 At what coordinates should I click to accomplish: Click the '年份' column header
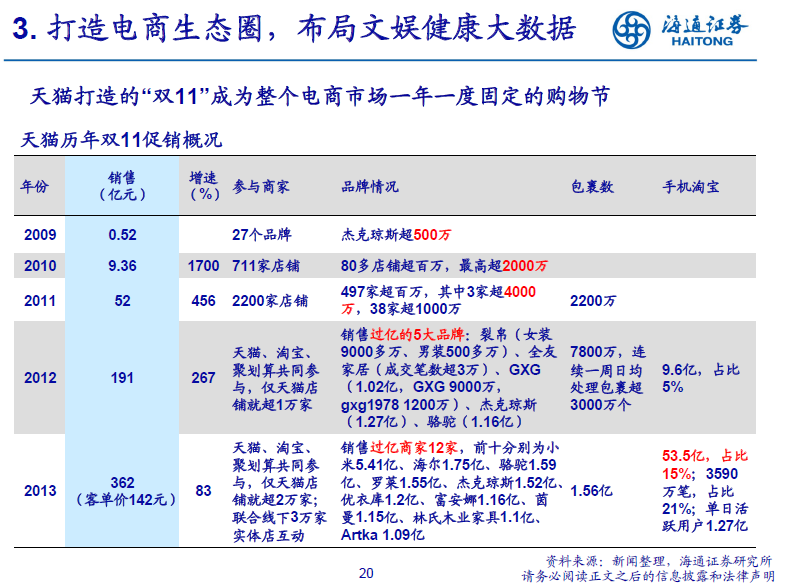point(35,187)
